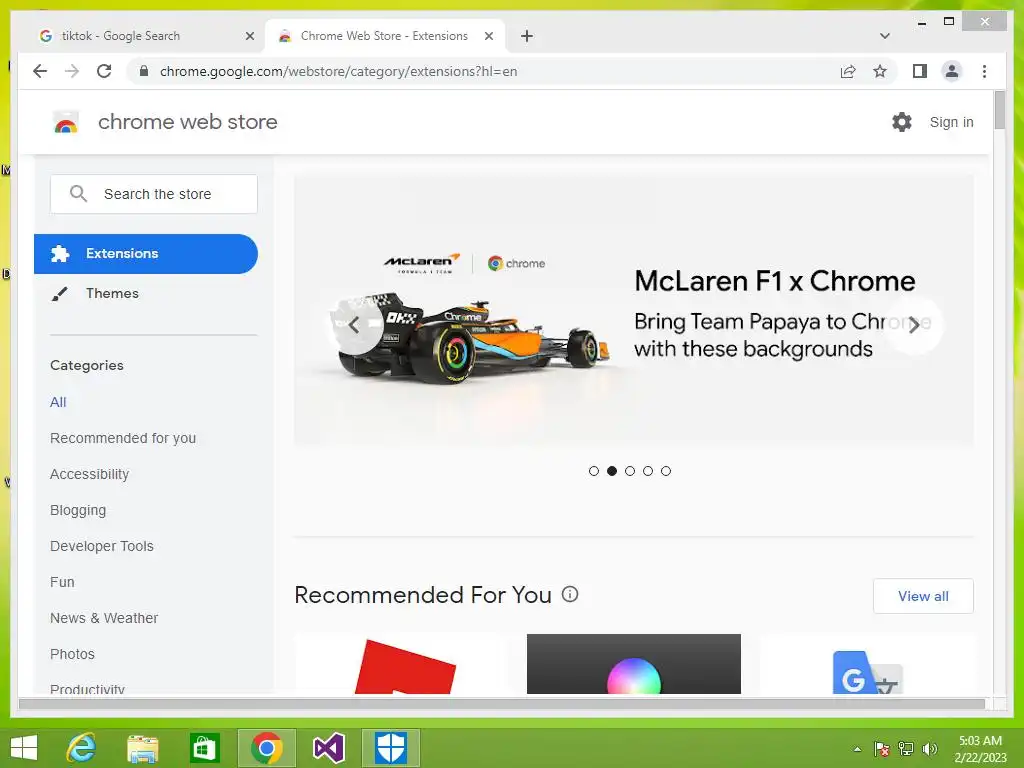Open the web store settings gear

point(902,121)
